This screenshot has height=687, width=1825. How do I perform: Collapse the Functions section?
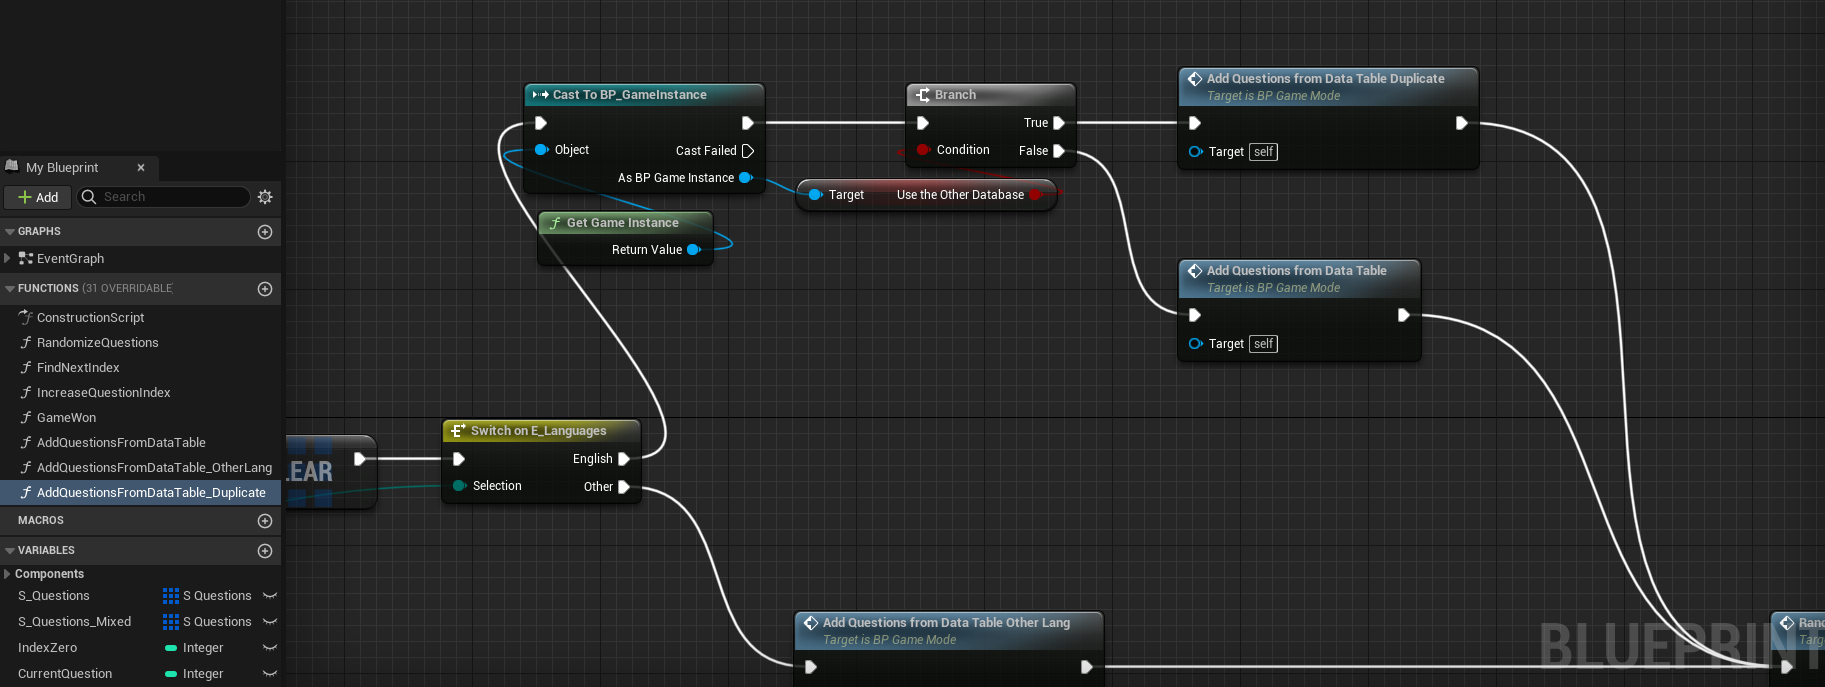(10, 289)
